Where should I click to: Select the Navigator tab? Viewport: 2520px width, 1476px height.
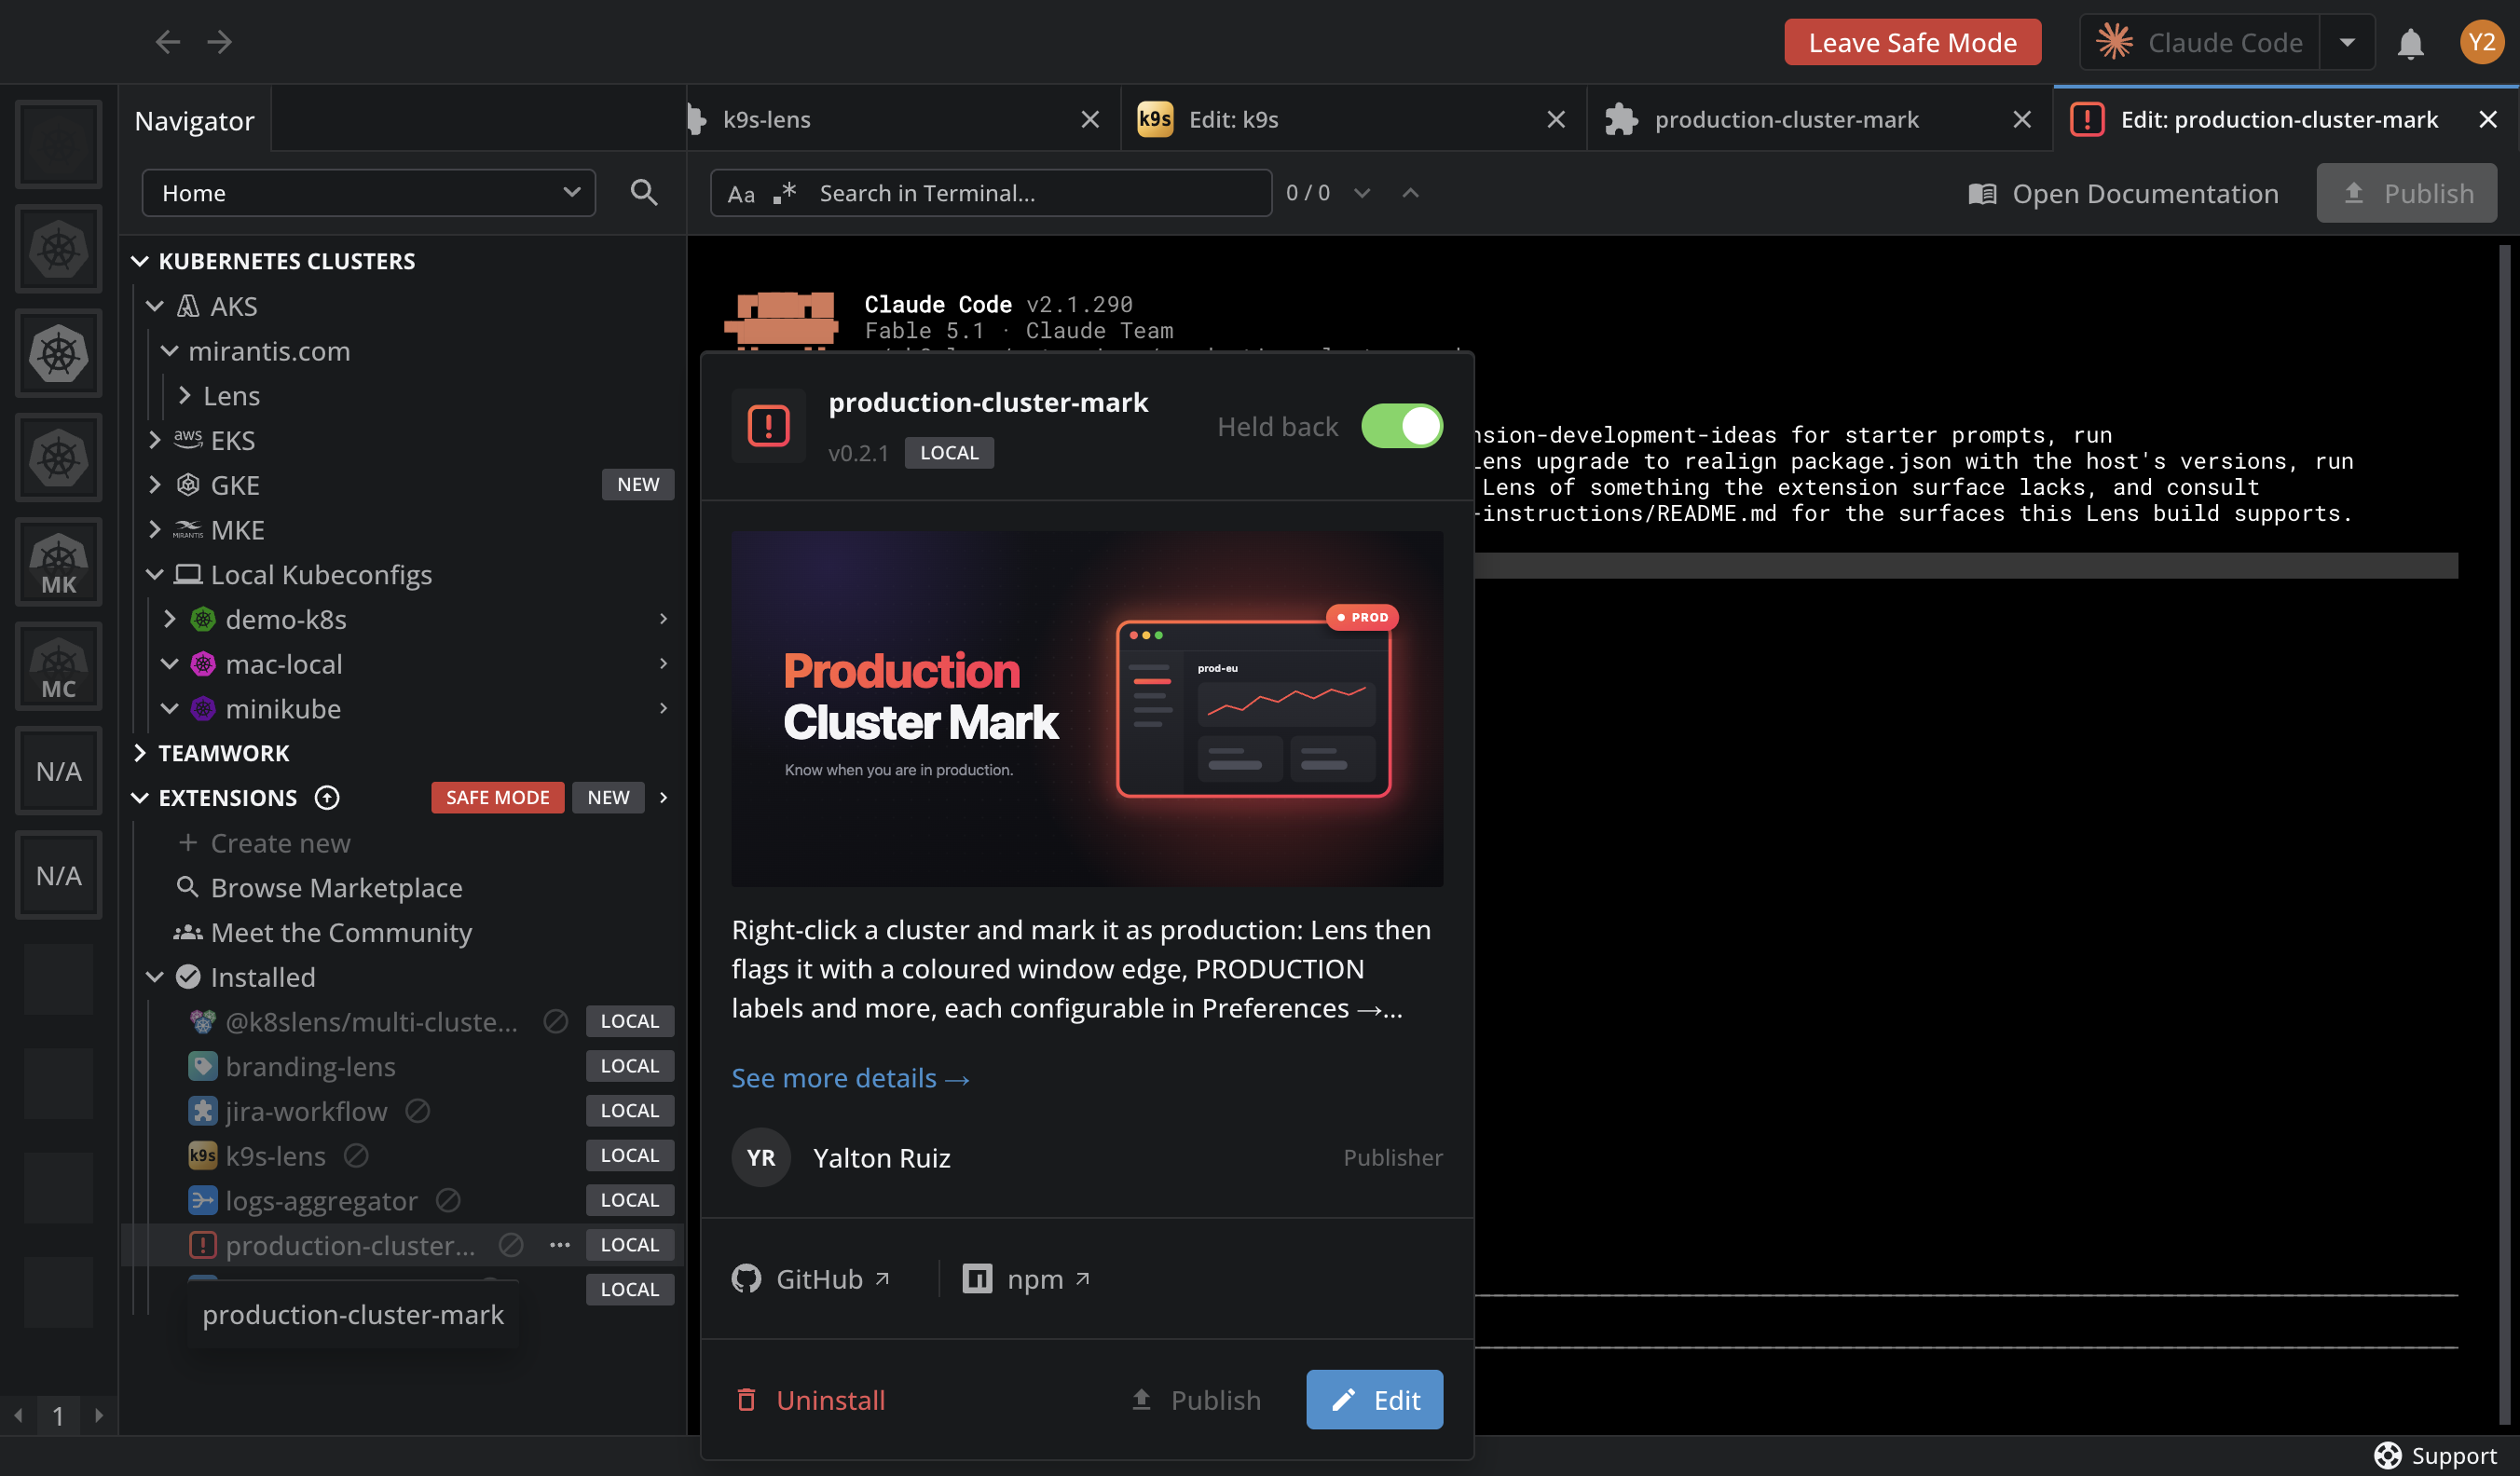[195, 121]
